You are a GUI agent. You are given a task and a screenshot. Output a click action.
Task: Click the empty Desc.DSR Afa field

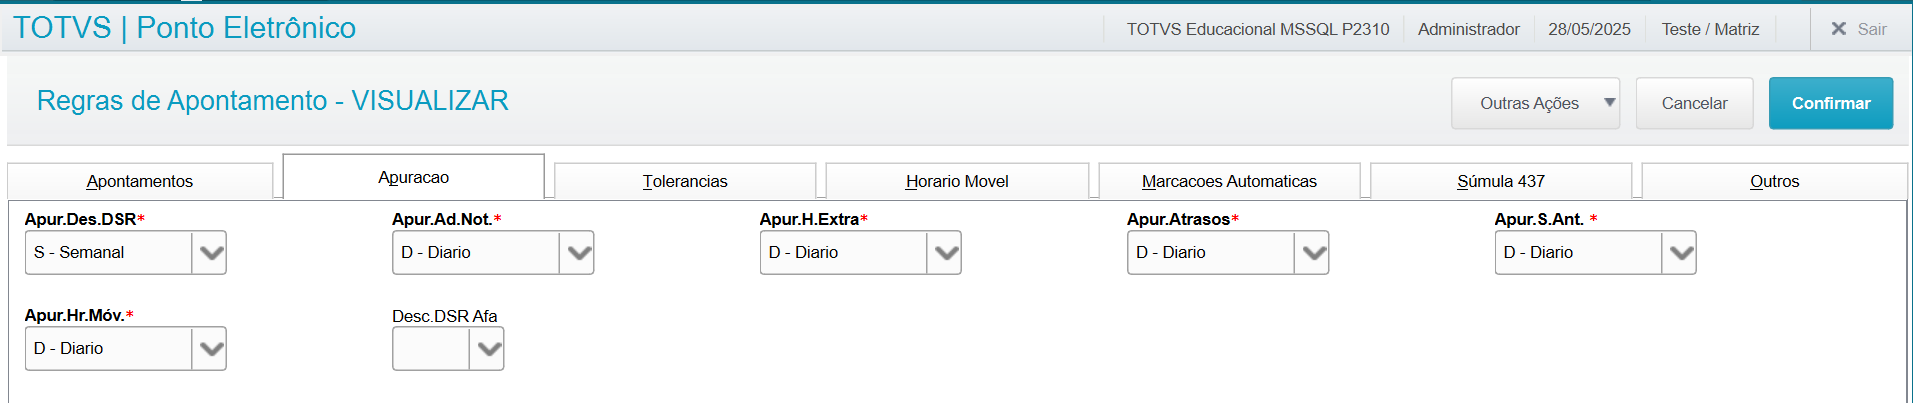click(x=431, y=349)
